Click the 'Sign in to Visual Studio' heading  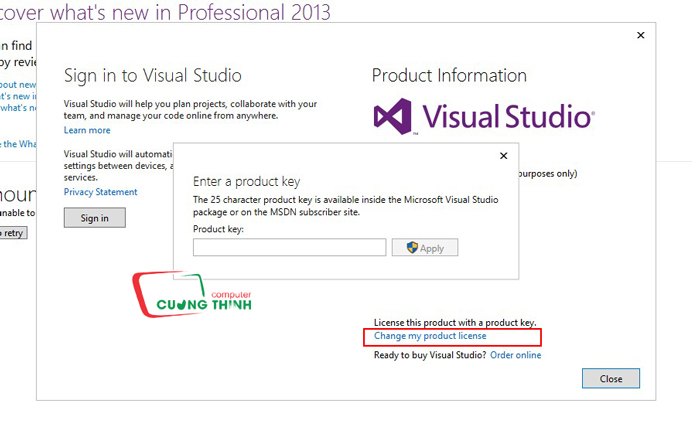tap(153, 75)
